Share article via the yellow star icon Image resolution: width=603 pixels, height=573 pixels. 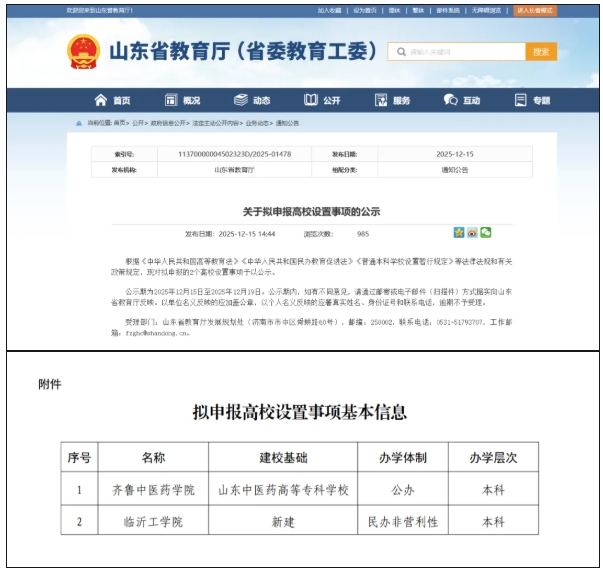pos(458,233)
